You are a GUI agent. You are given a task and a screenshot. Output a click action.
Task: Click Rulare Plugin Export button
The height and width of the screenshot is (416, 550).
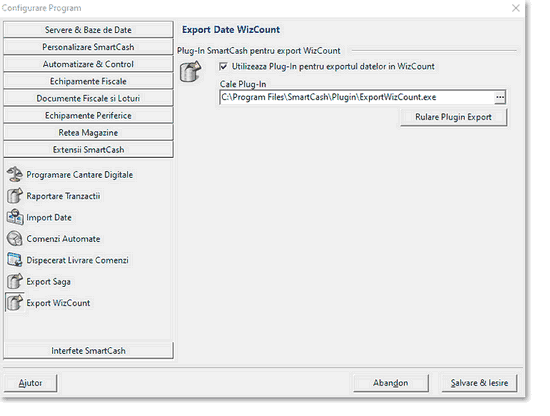pos(454,117)
